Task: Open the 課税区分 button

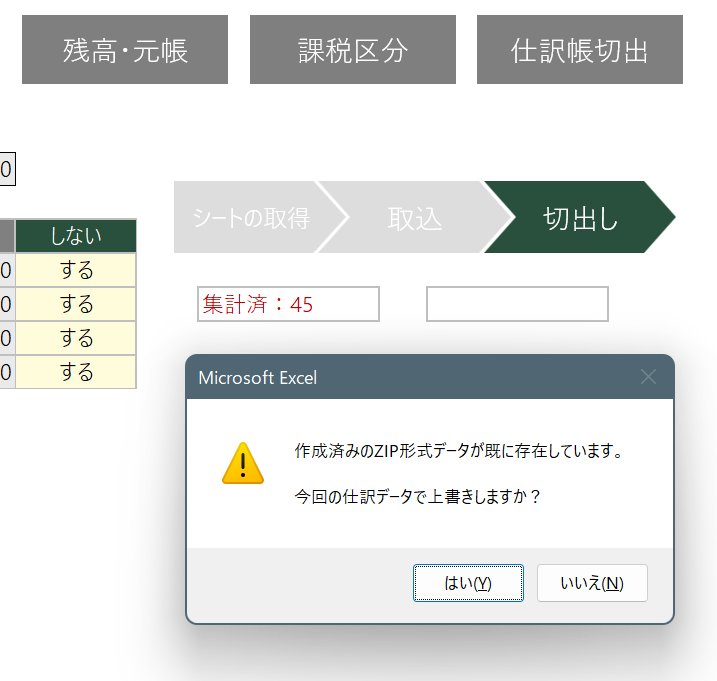Action: pos(353,49)
